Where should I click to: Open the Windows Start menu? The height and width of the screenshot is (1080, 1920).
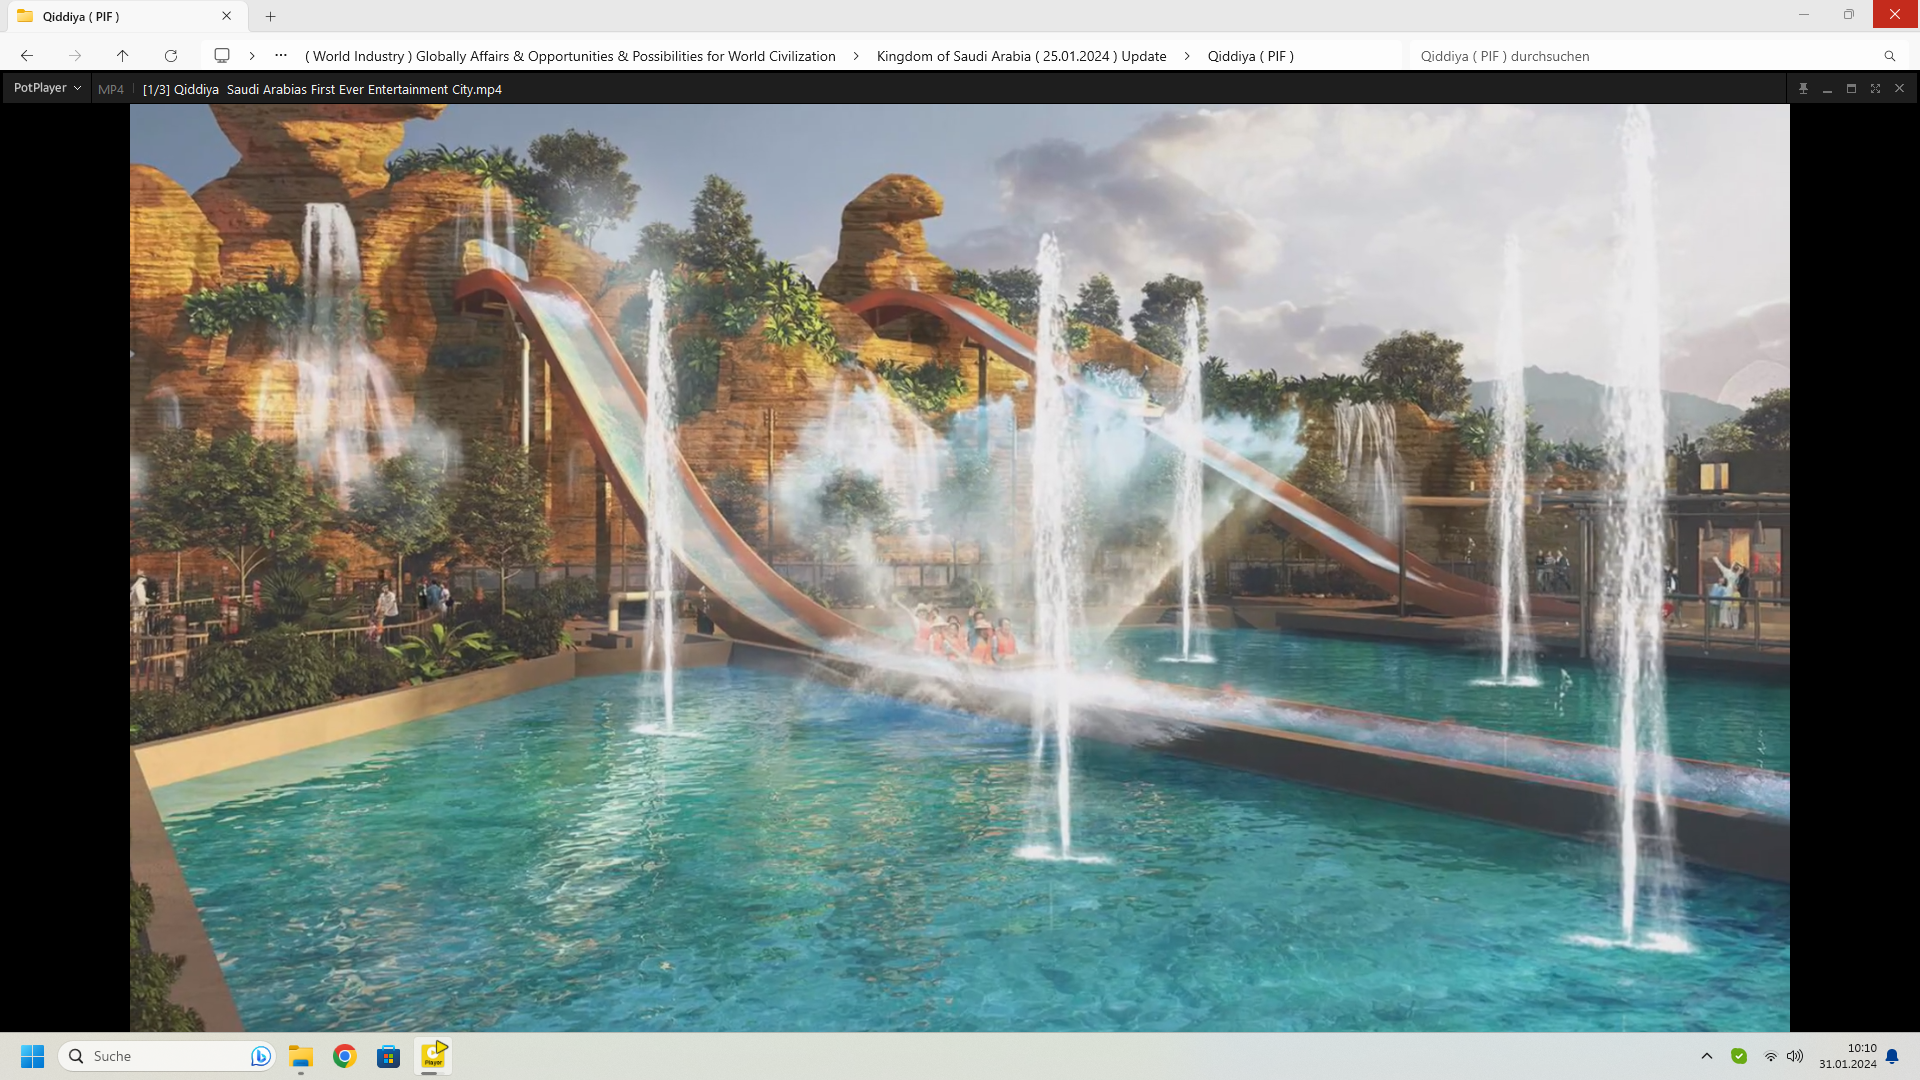(32, 1056)
